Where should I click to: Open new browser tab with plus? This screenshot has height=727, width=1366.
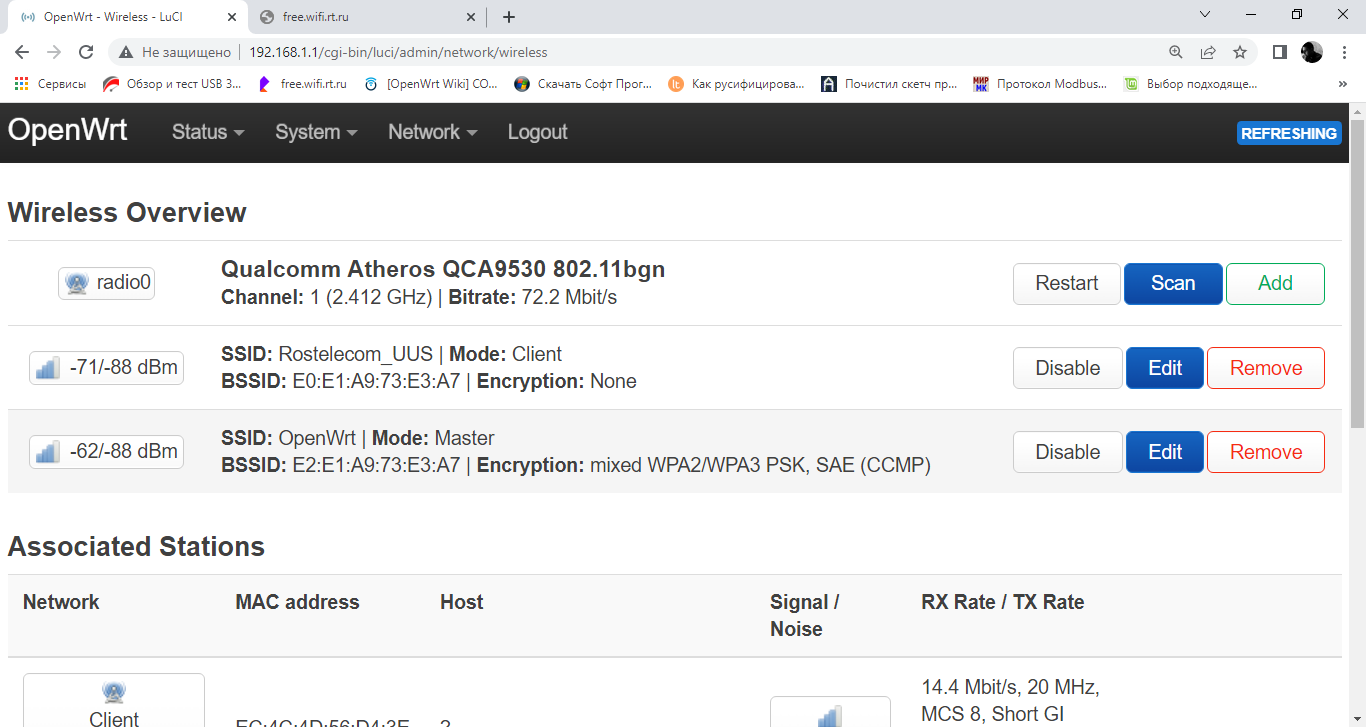[509, 17]
